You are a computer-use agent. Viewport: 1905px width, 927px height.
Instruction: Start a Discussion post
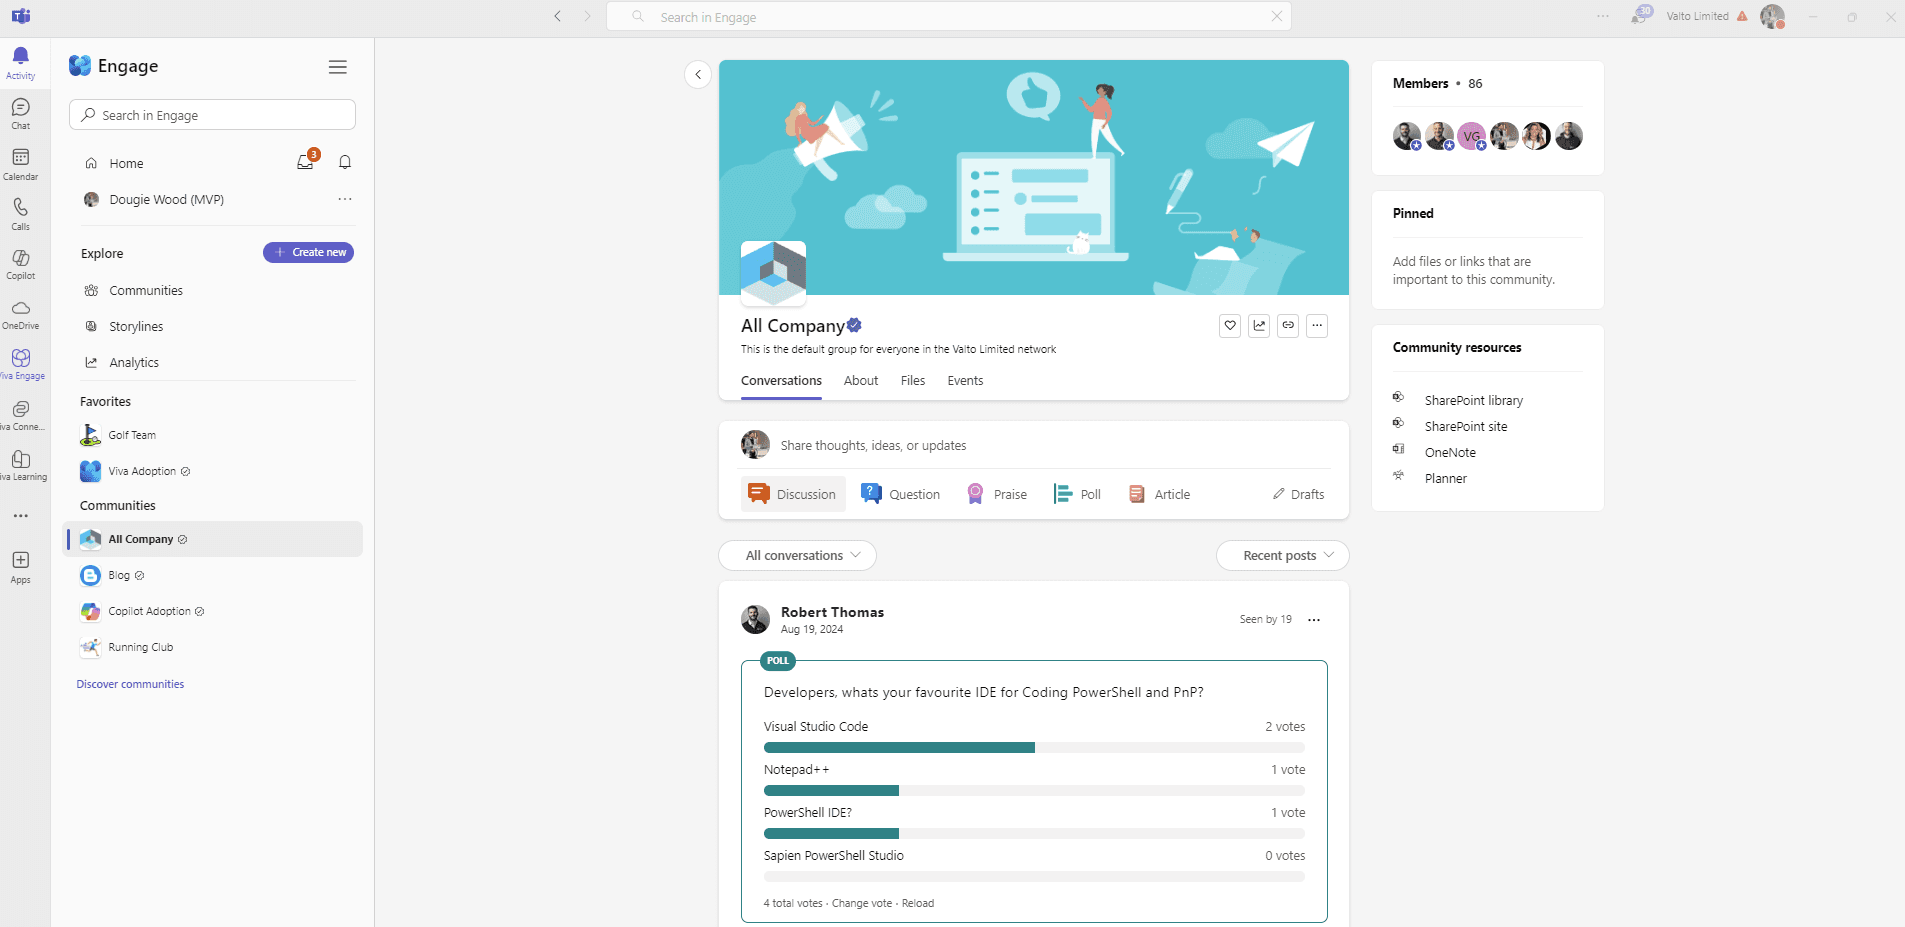(x=793, y=494)
